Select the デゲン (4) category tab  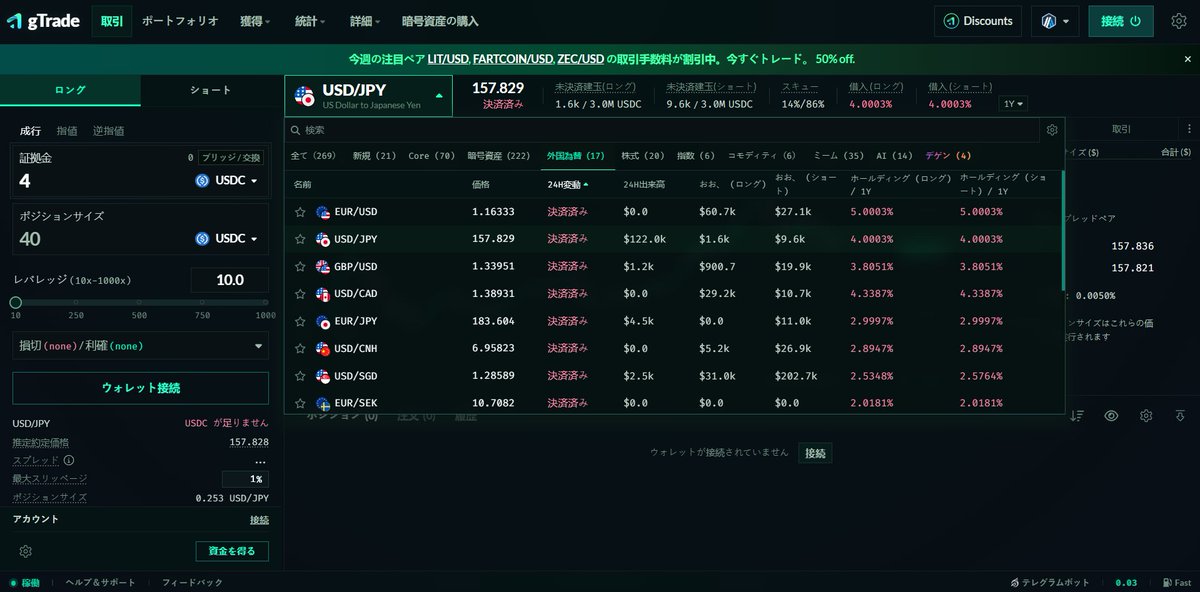(x=948, y=156)
